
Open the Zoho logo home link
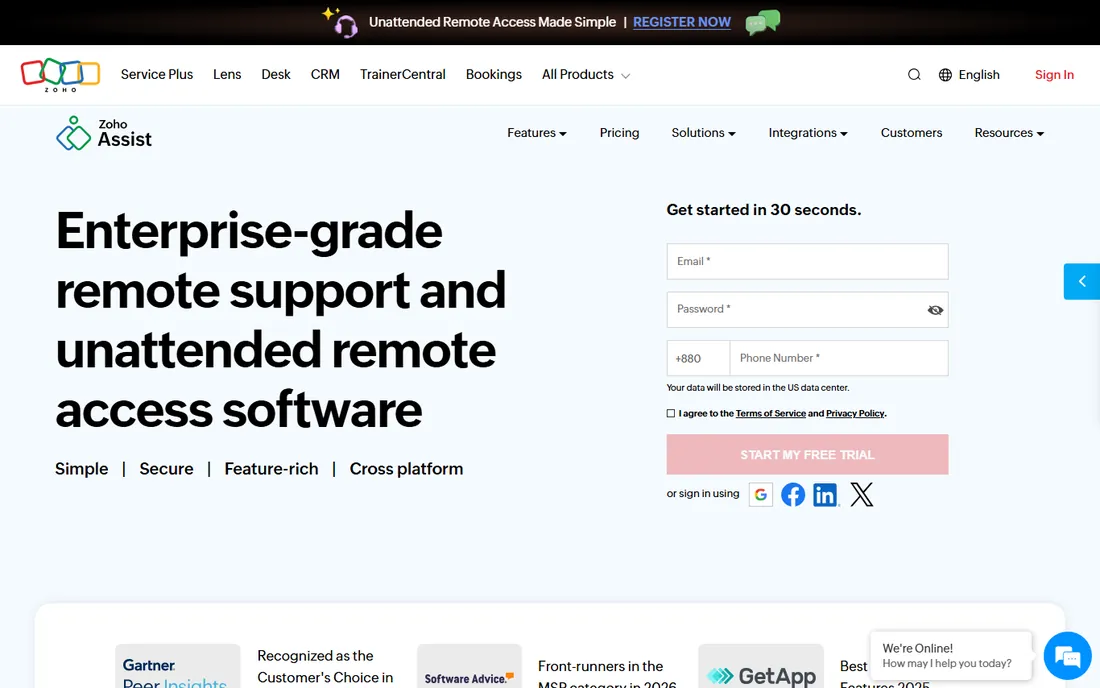pyautogui.click(x=60, y=75)
